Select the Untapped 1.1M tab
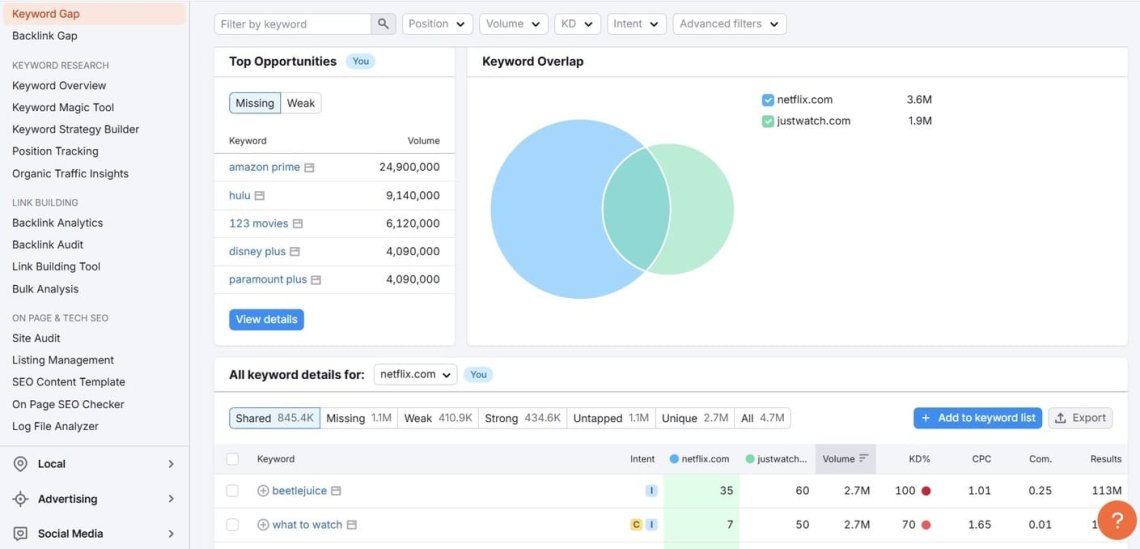Screen dimensions: 1140x549 611,418
